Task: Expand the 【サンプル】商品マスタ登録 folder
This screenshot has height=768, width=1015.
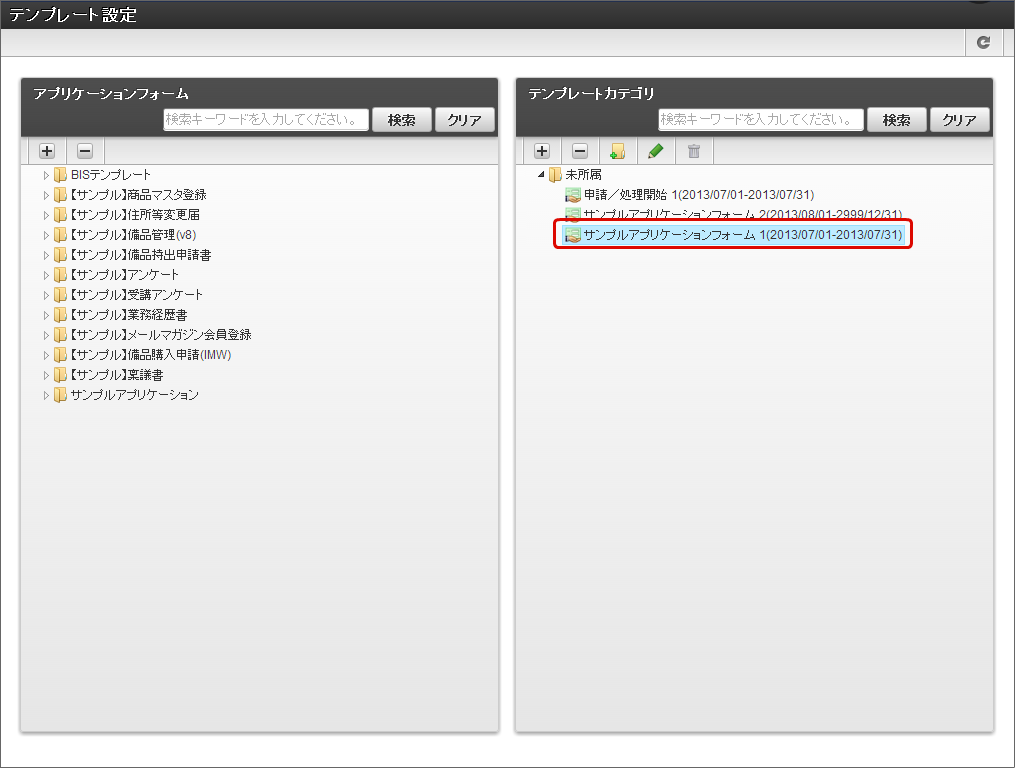Action: click(x=46, y=195)
